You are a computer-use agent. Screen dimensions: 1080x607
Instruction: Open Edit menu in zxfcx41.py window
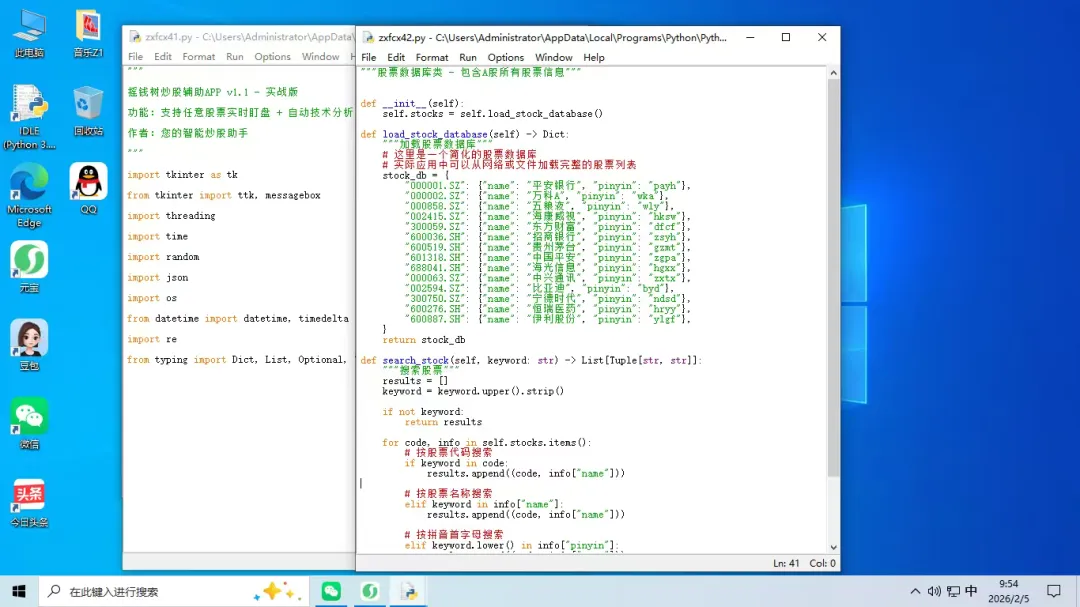click(x=163, y=56)
